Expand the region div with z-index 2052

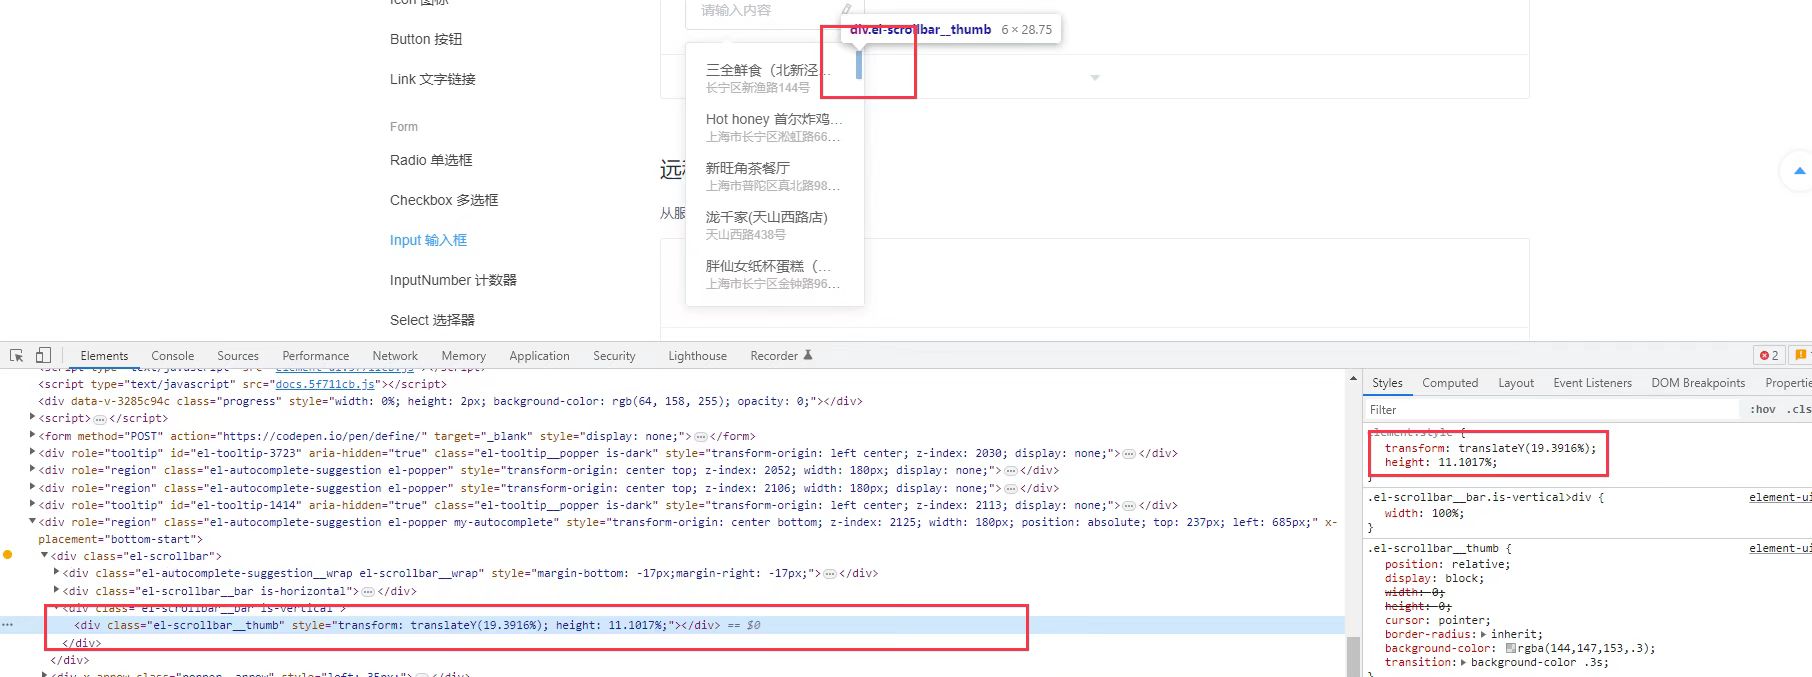(33, 470)
